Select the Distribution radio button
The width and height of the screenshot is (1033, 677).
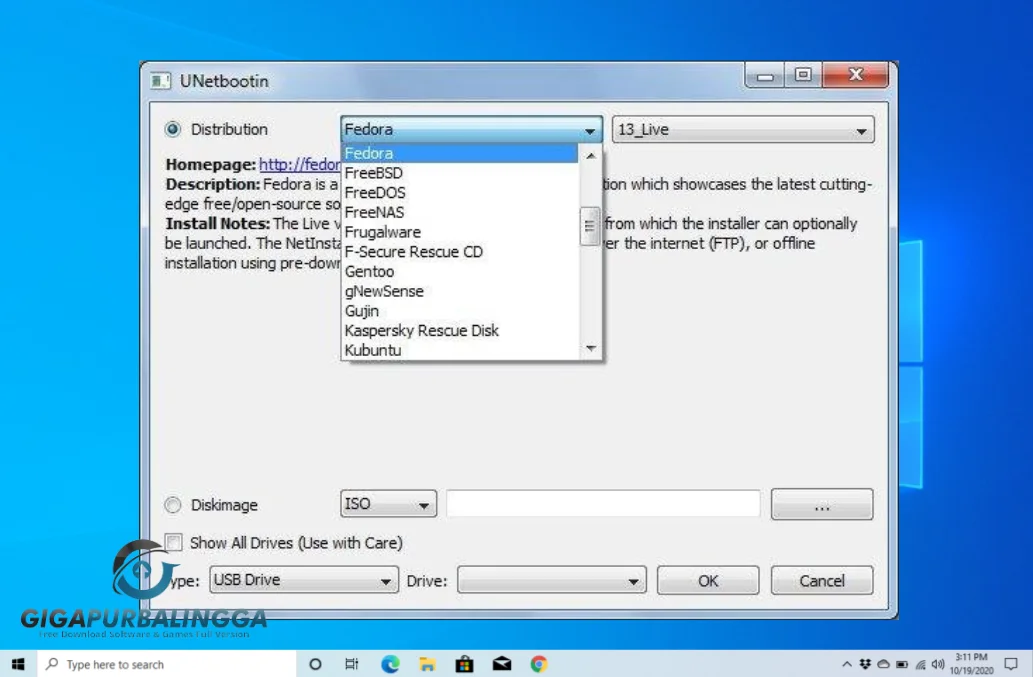click(x=173, y=129)
